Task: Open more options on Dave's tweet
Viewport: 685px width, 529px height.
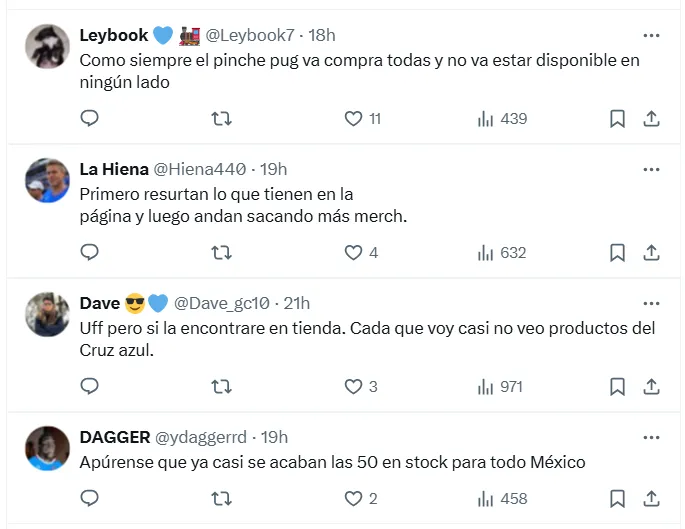Action: point(651,303)
